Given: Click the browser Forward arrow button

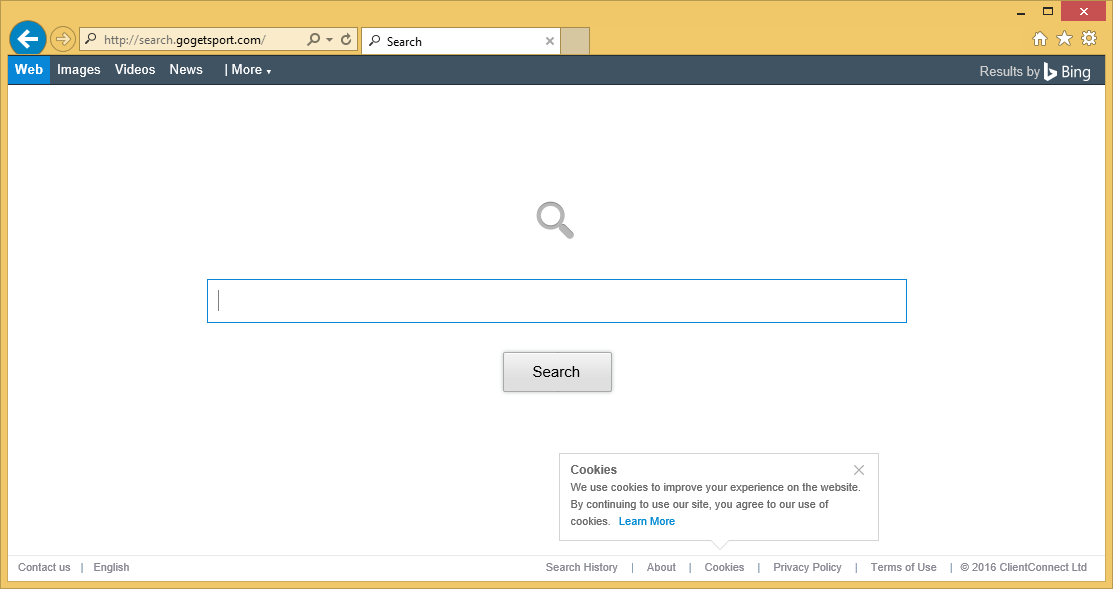Looking at the screenshot, I should (x=63, y=39).
